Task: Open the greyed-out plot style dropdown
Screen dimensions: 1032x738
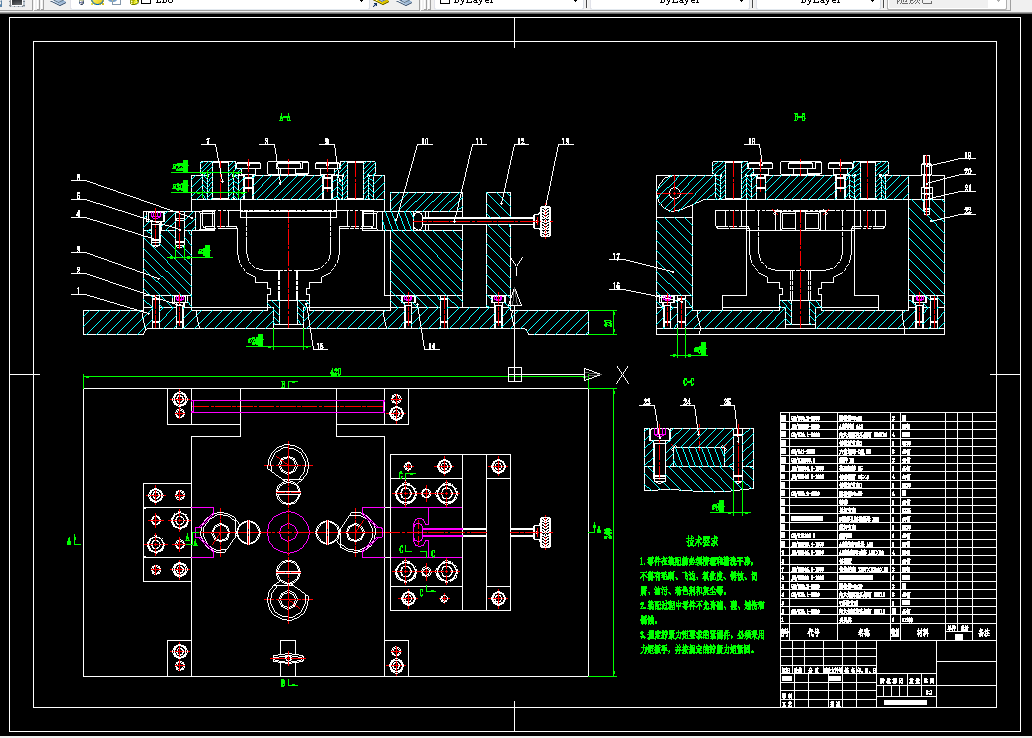Action: click(x=946, y=2)
